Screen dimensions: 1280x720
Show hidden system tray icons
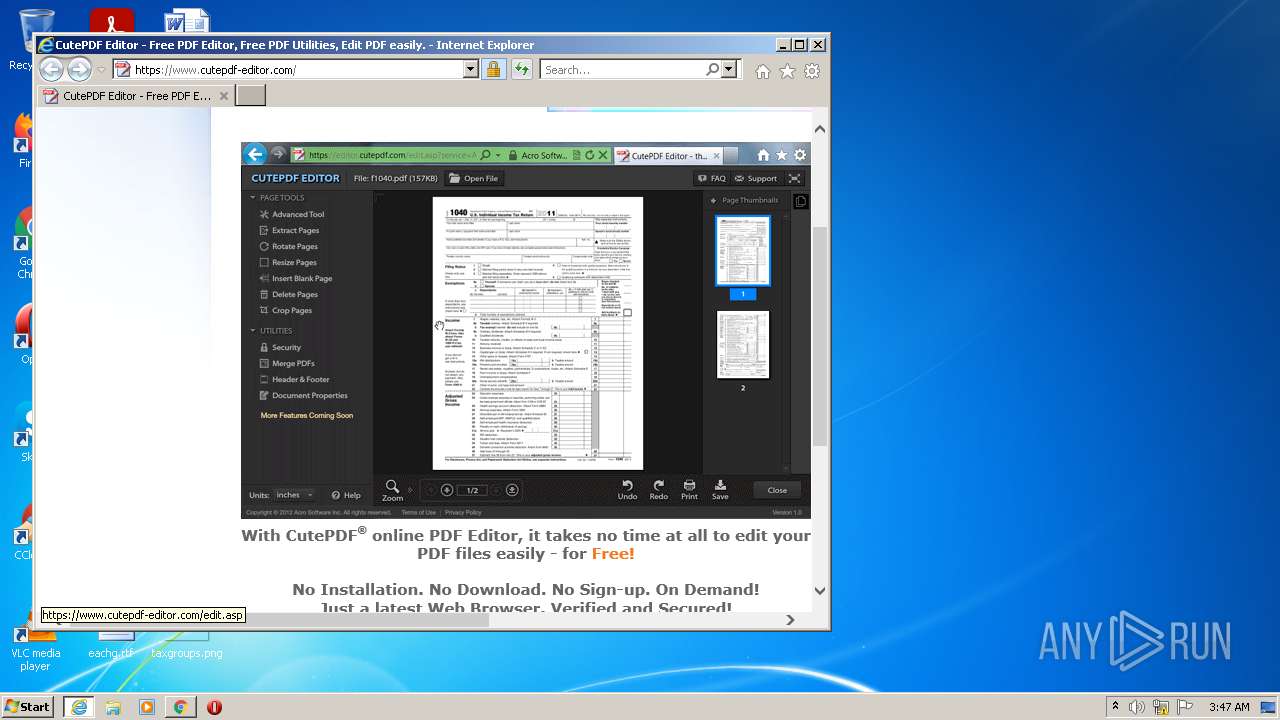(1115, 707)
